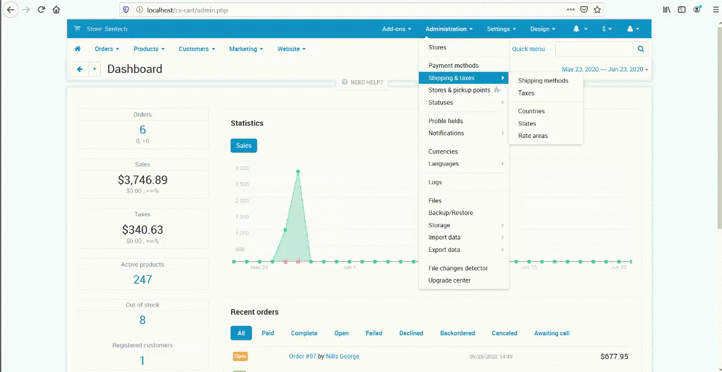Select Shipping methods from submenu
722x372 pixels.
543,81
